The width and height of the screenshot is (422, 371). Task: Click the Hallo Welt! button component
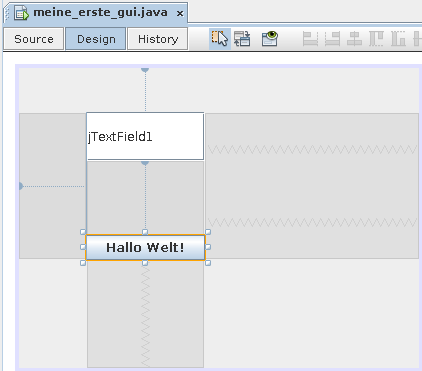point(145,247)
